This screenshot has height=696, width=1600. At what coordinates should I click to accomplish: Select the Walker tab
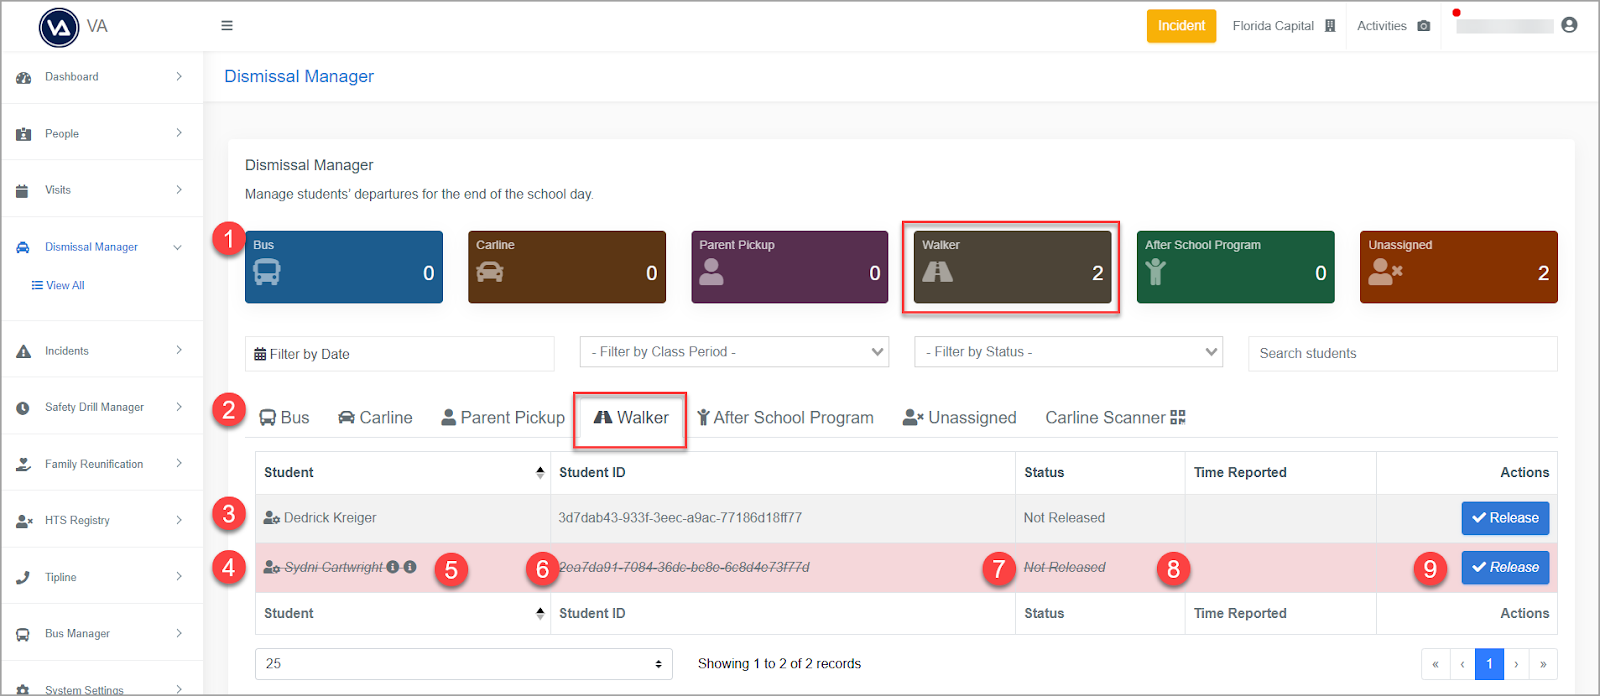pos(631,418)
